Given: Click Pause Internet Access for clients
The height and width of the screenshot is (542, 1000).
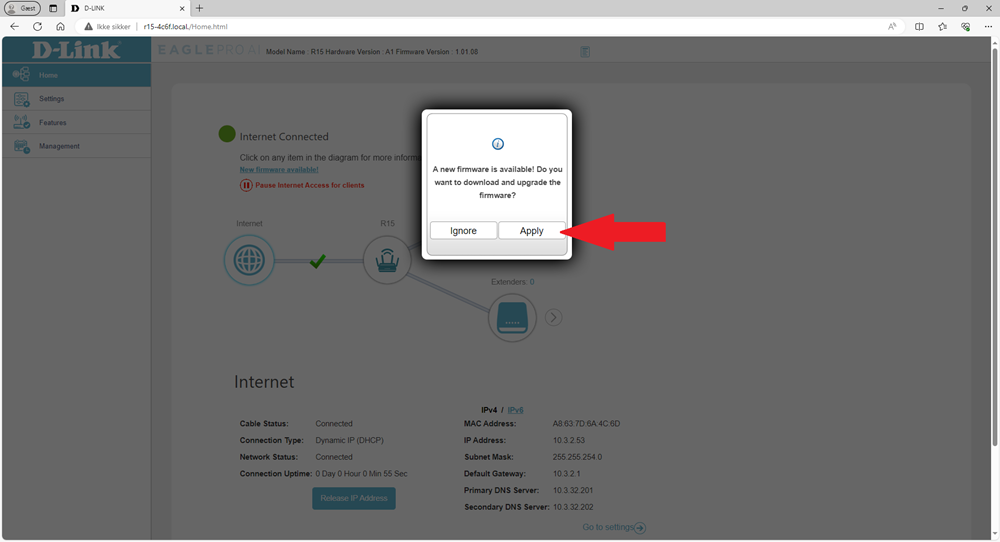Looking at the screenshot, I should coord(310,186).
